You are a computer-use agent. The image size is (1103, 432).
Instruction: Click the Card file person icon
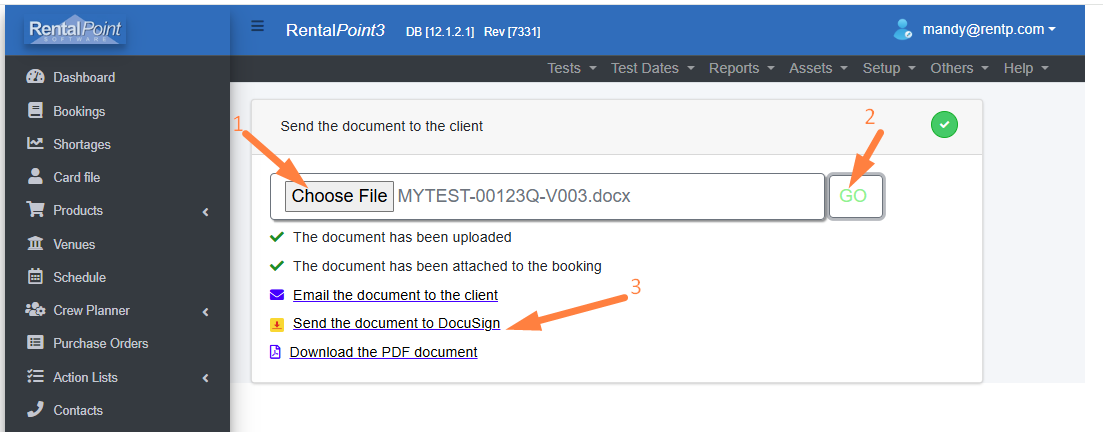click(x=35, y=177)
